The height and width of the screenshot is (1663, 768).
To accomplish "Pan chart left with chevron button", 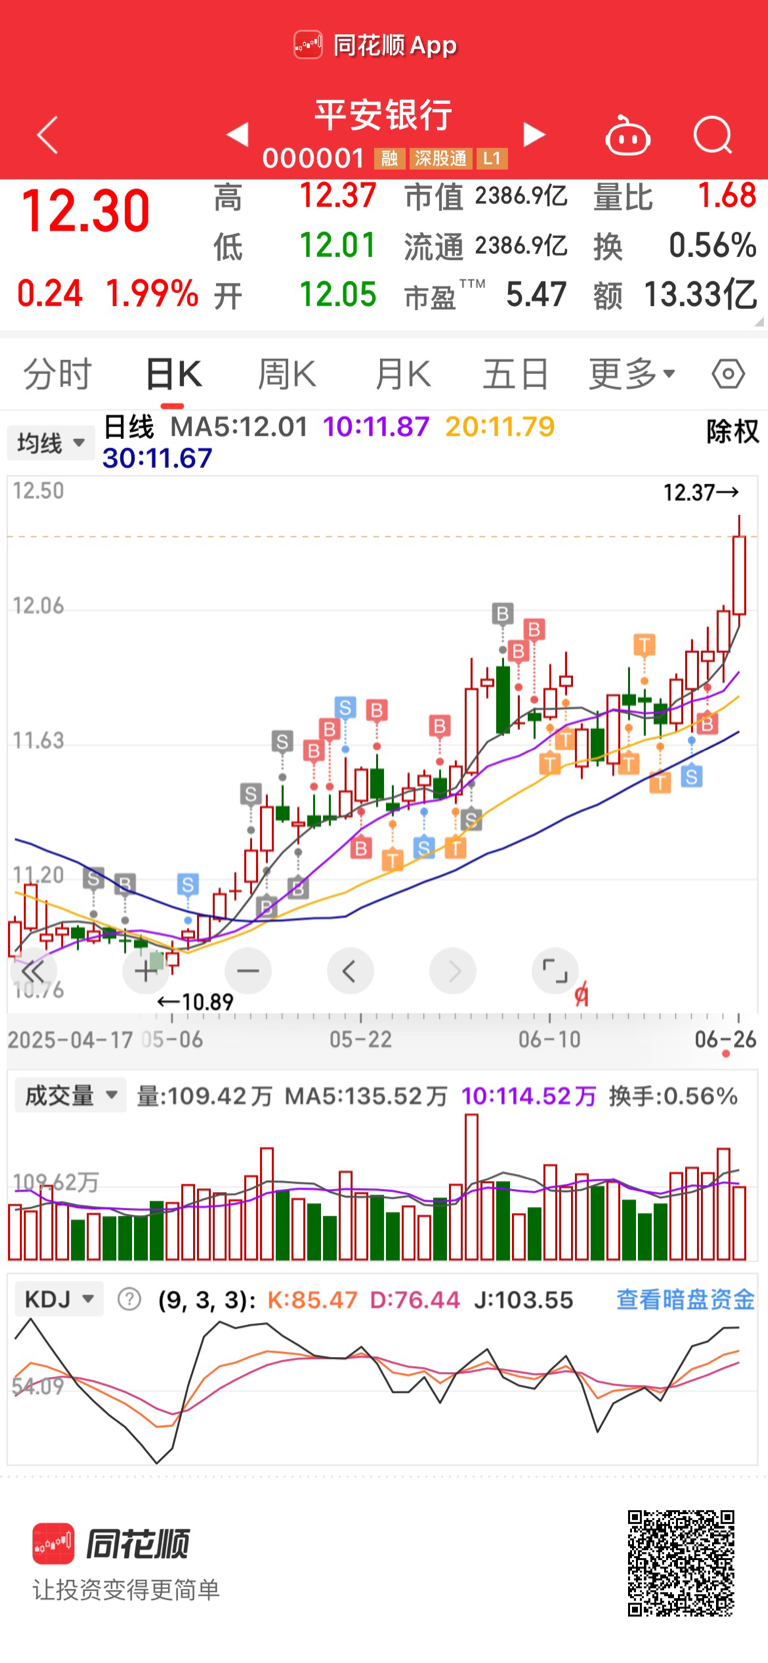I will click(x=350, y=971).
